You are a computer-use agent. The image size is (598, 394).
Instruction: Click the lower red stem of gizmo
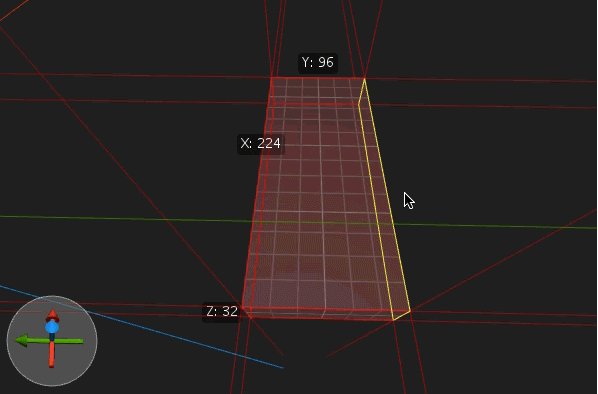click(51, 355)
